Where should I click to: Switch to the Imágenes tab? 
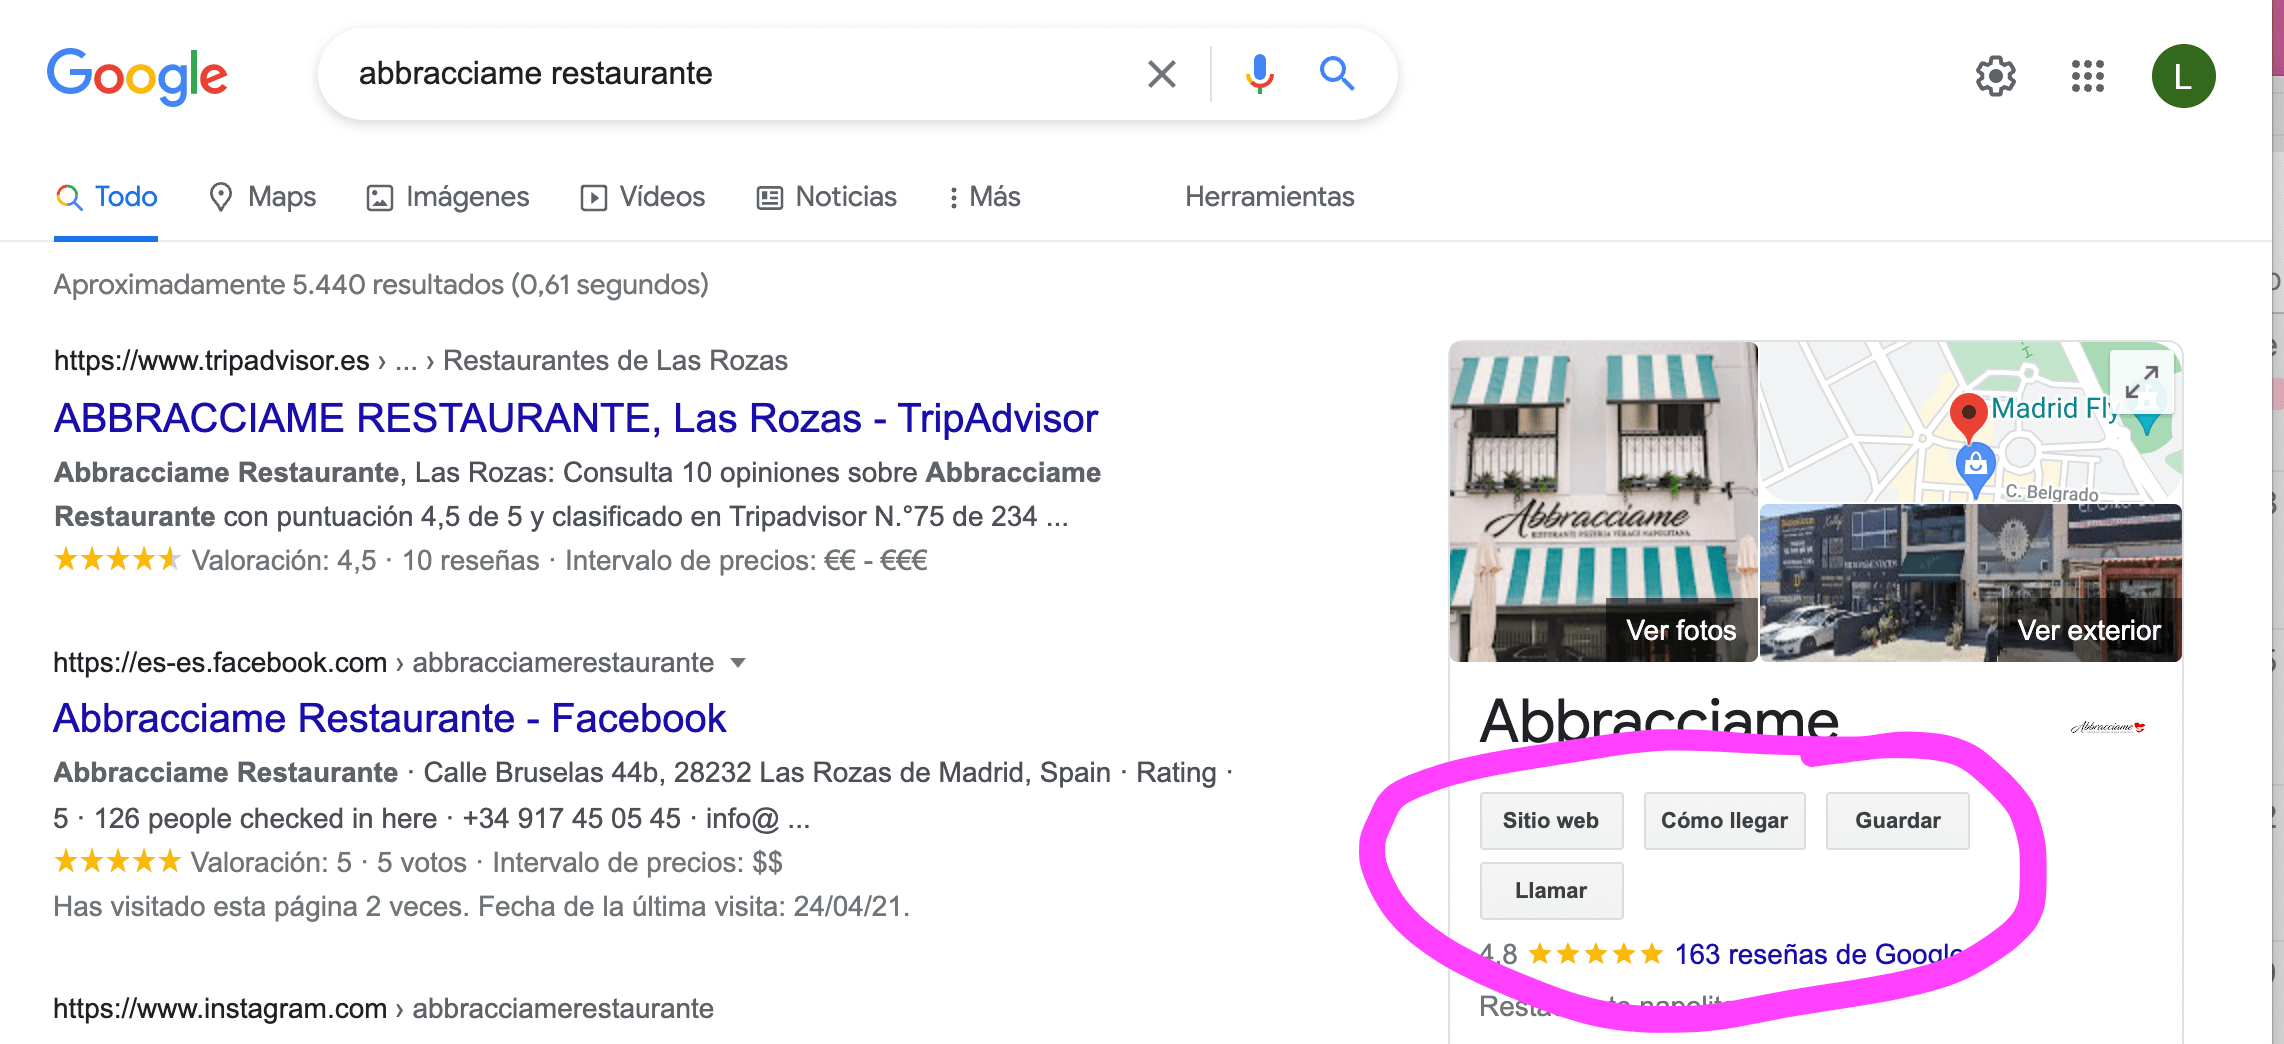pyautogui.click(x=448, y=197)
